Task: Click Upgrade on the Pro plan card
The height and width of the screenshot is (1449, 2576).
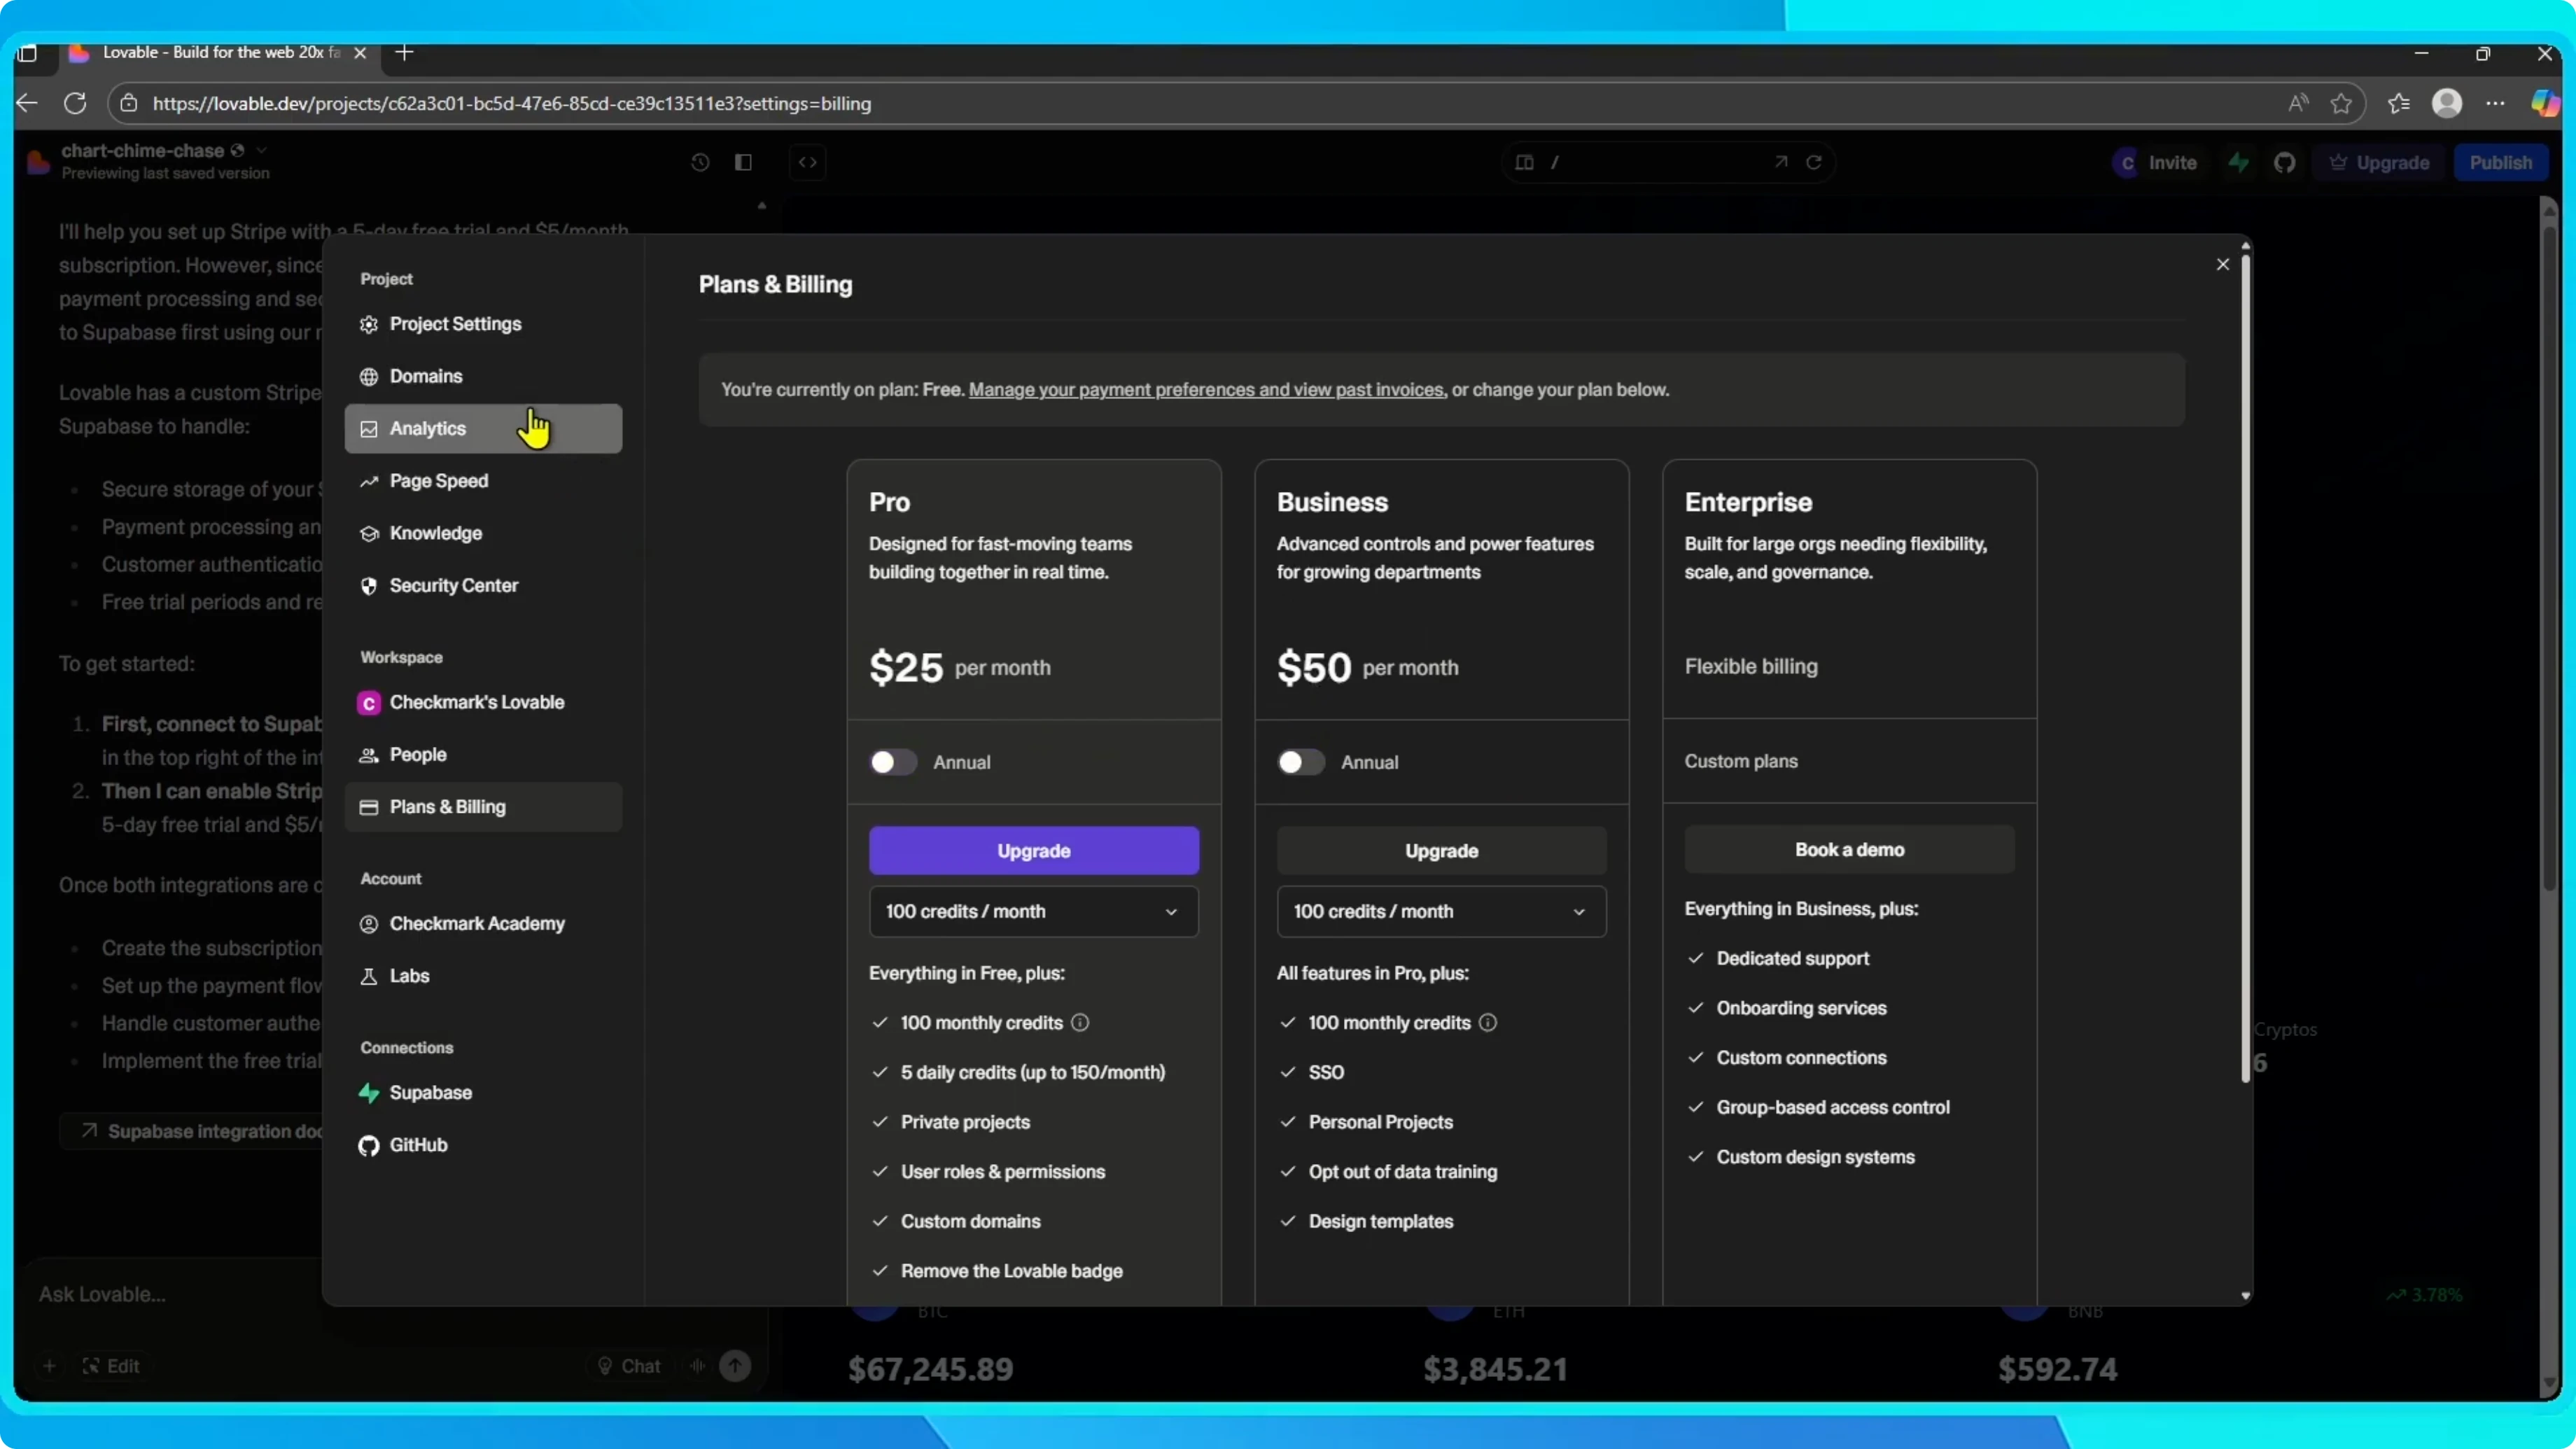Action: [1033, 851]
